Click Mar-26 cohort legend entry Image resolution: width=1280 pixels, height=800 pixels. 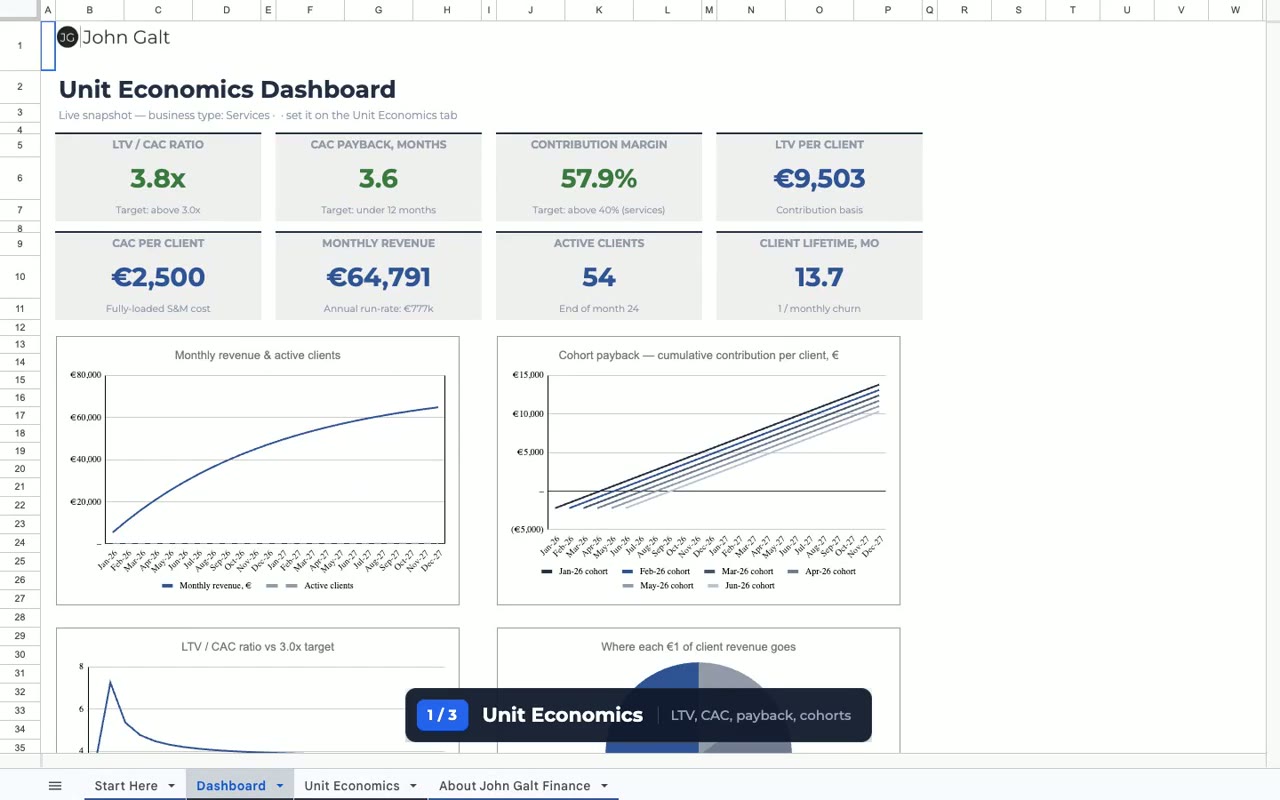click(x=739, y=572)
